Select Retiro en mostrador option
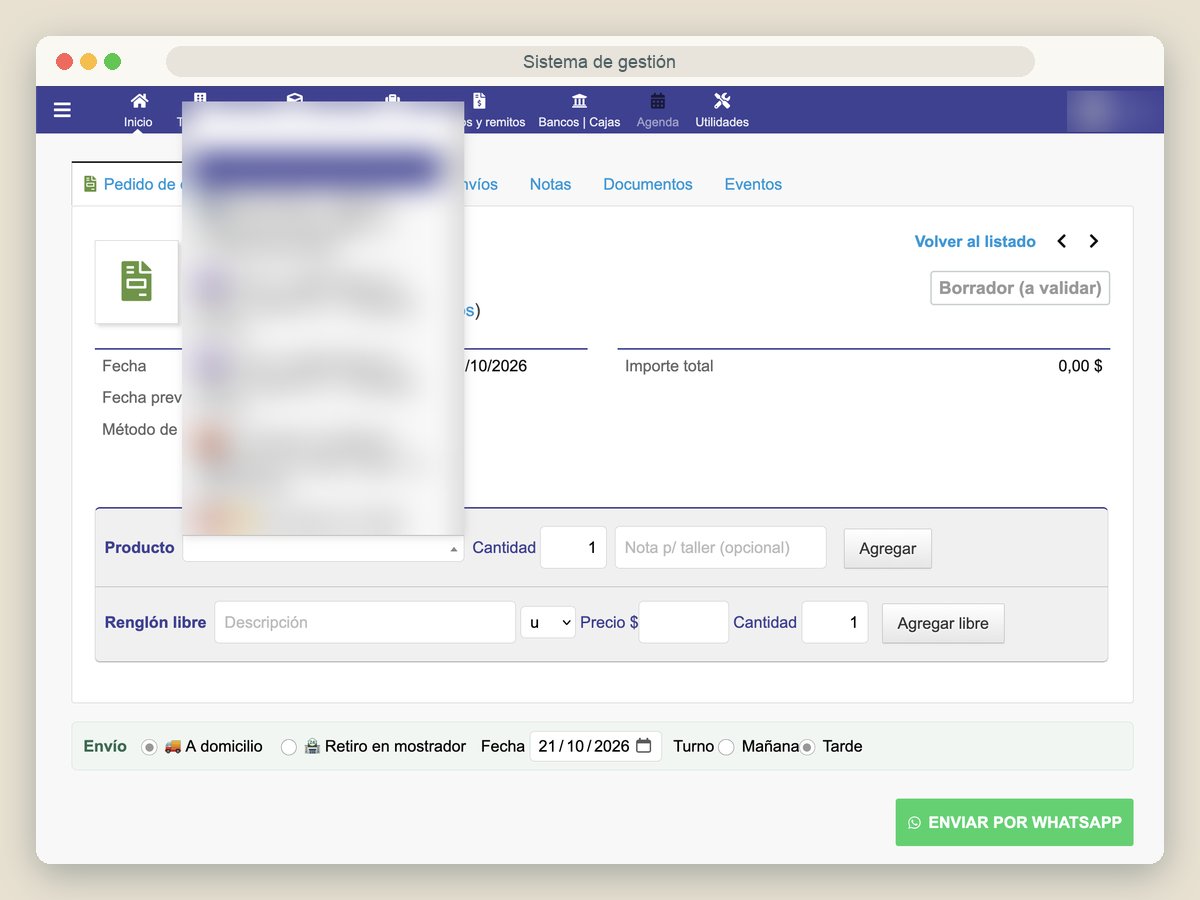The height and width of the screenshot is (900, 1200). click(289, 747)
